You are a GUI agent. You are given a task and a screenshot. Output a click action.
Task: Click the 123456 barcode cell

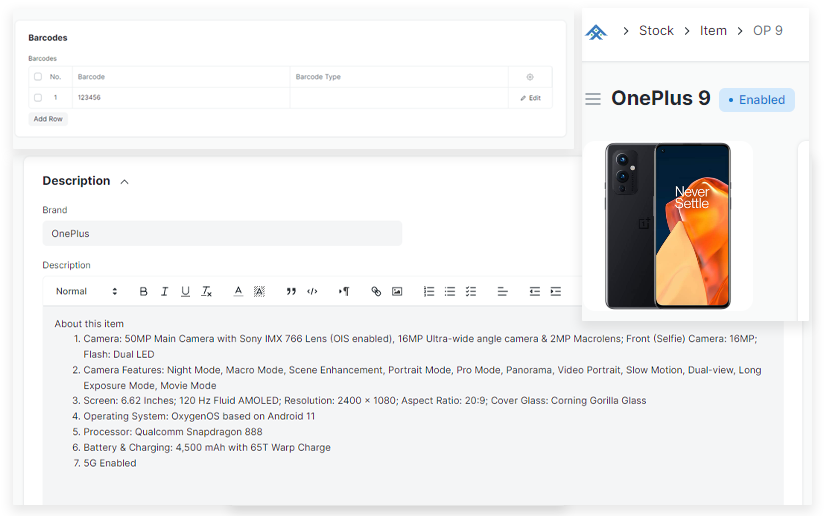pos(181,97)
